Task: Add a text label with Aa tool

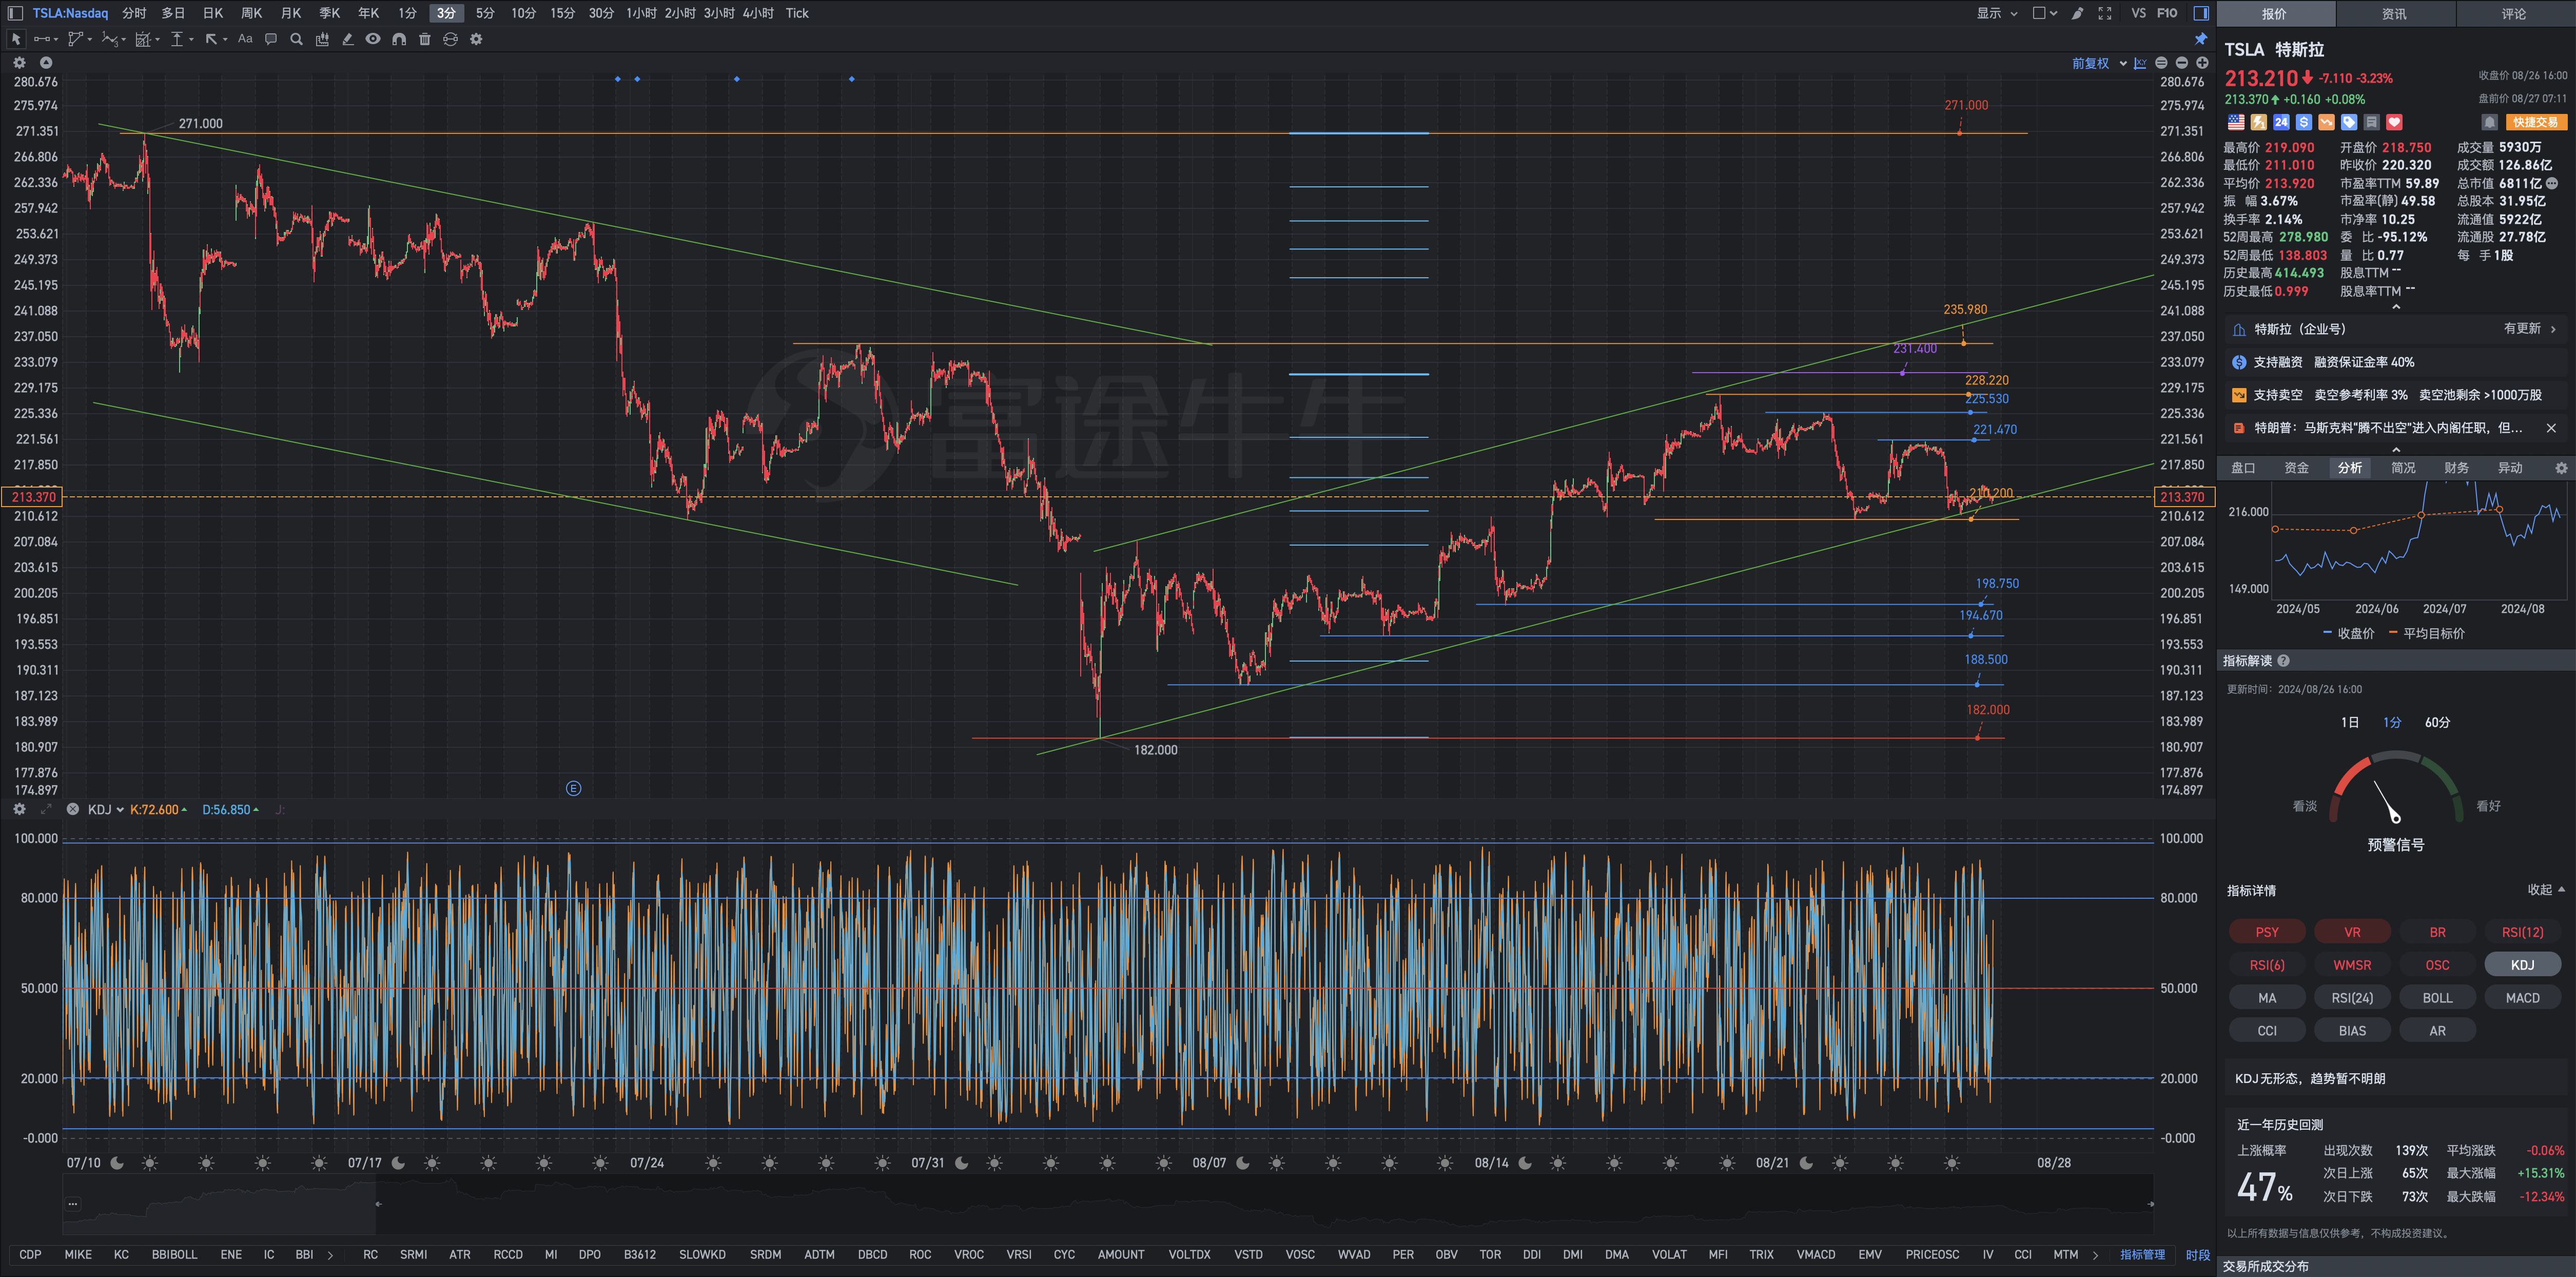Action: point(245,39)
